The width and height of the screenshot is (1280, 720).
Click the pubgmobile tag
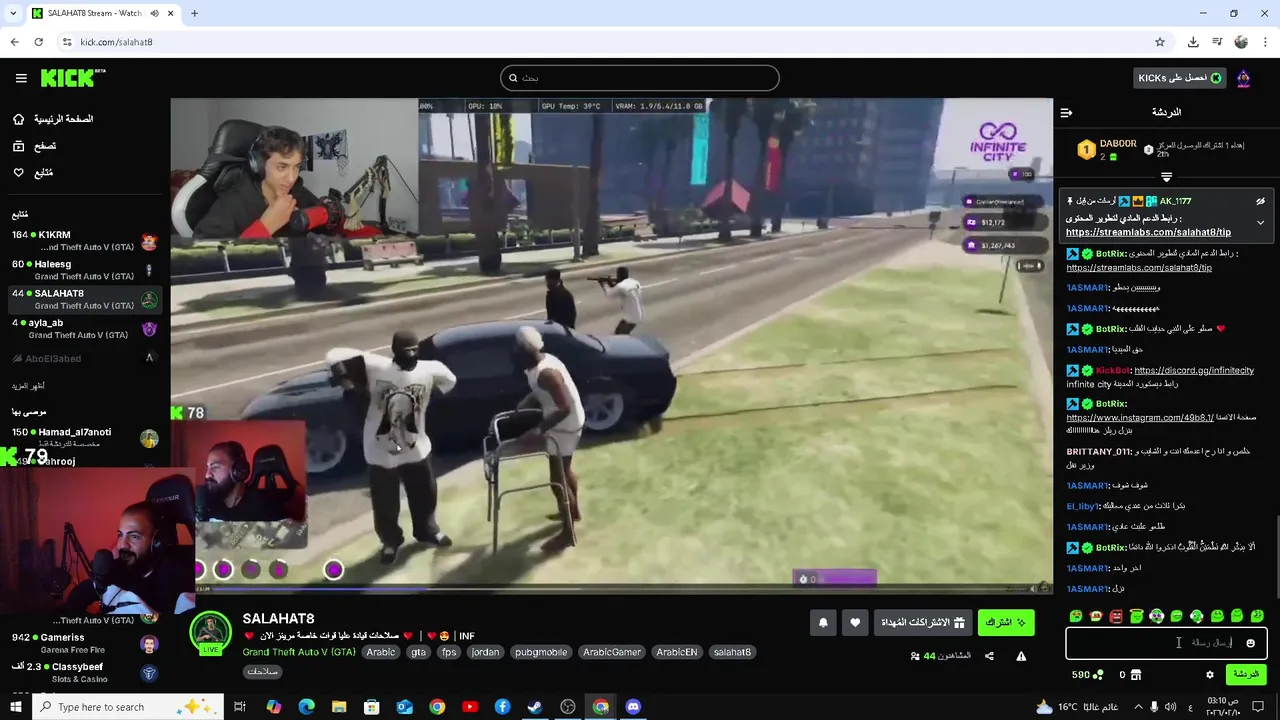pos(541,652)
